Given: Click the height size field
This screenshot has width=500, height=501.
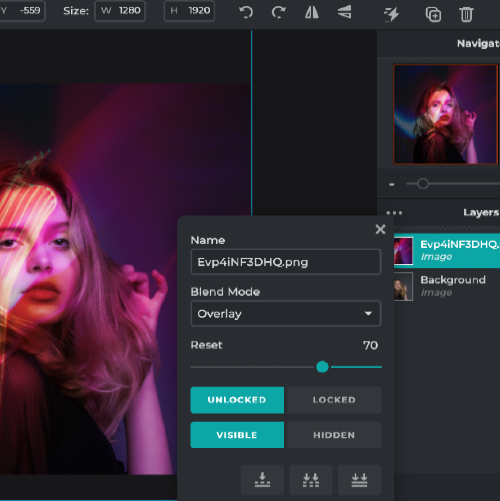Looking at the screenshot, I should [189, 11].
